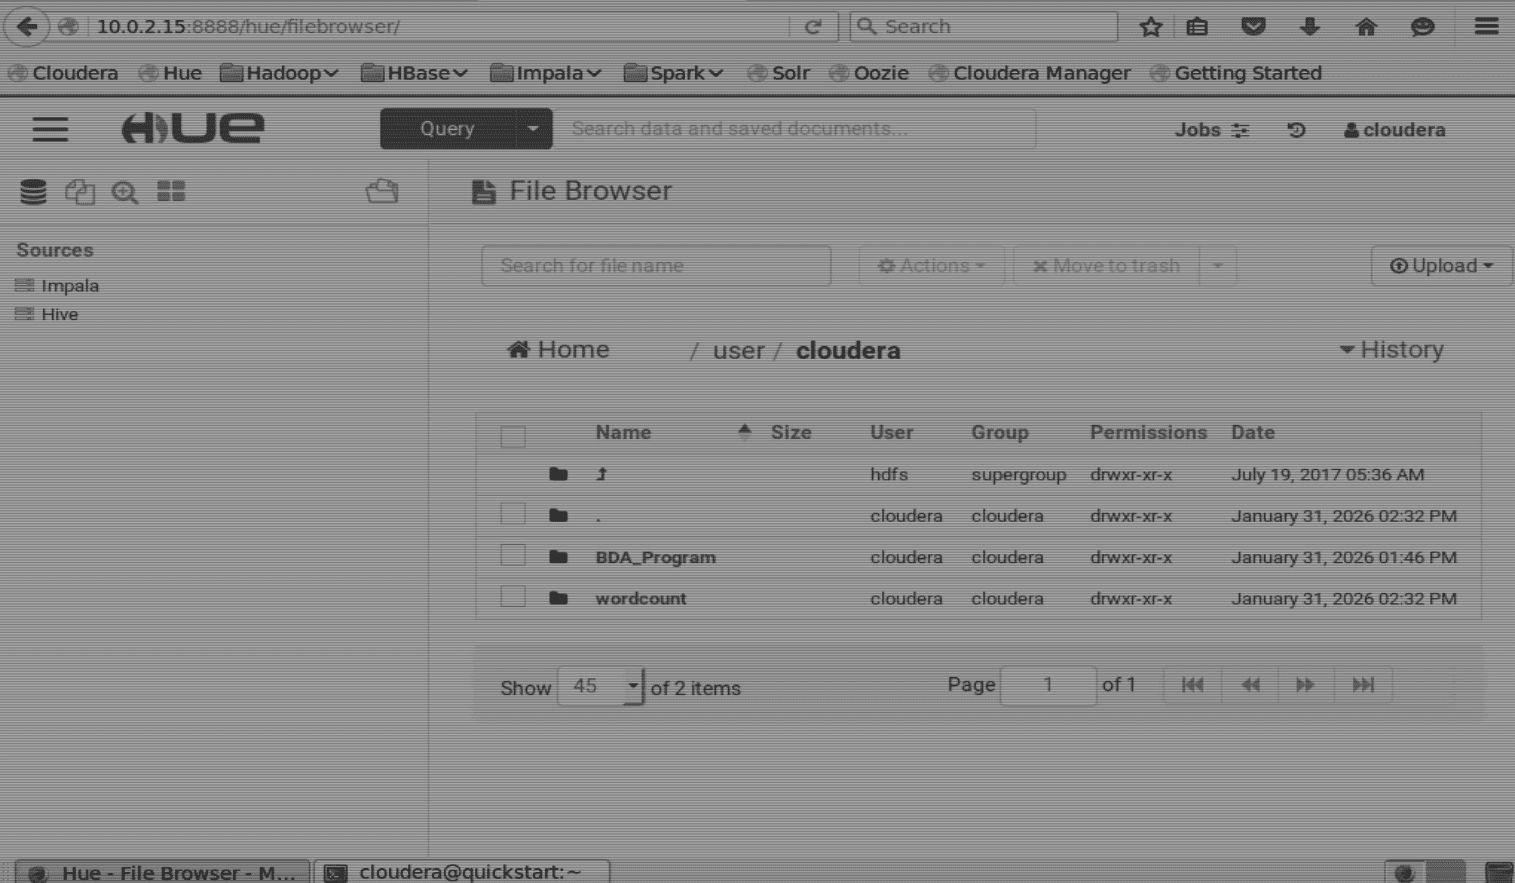Open the folder icon at left panel's right edge
Image resolution: width=1515 pixels, height=883 pixels.
382,191
